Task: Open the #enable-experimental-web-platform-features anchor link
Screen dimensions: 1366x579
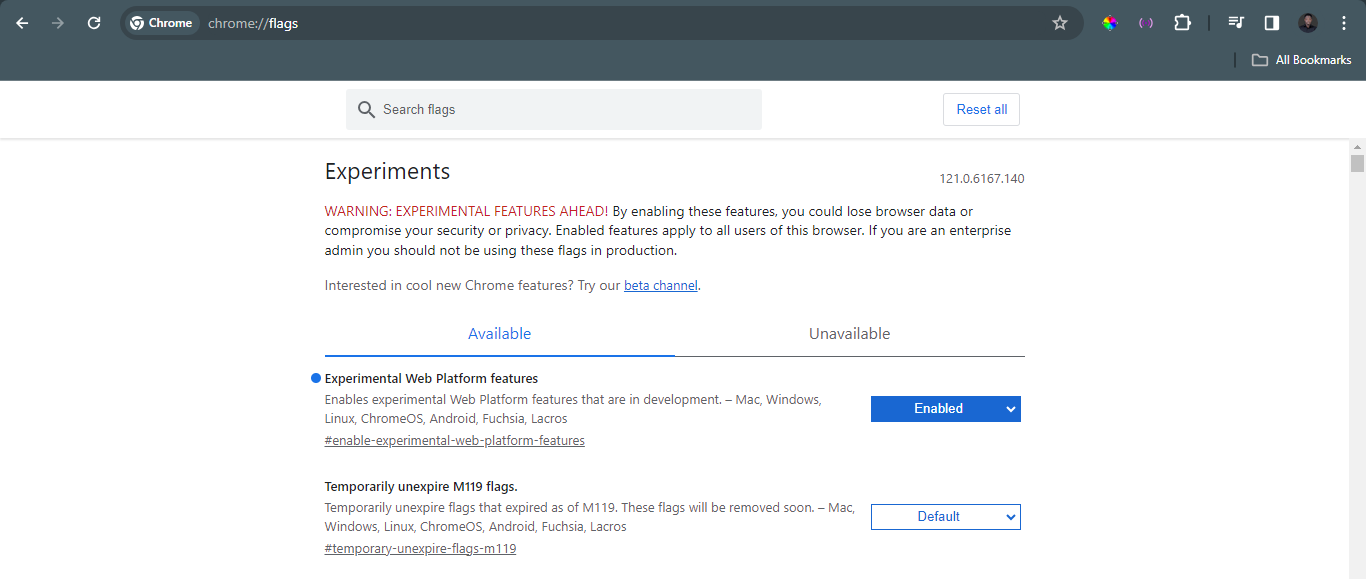Action: point(455,441)
